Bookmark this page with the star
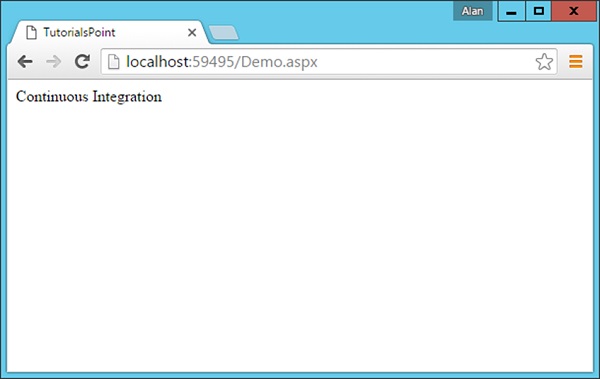This screenshot has height=379, width=600. [x=544, y=62]
